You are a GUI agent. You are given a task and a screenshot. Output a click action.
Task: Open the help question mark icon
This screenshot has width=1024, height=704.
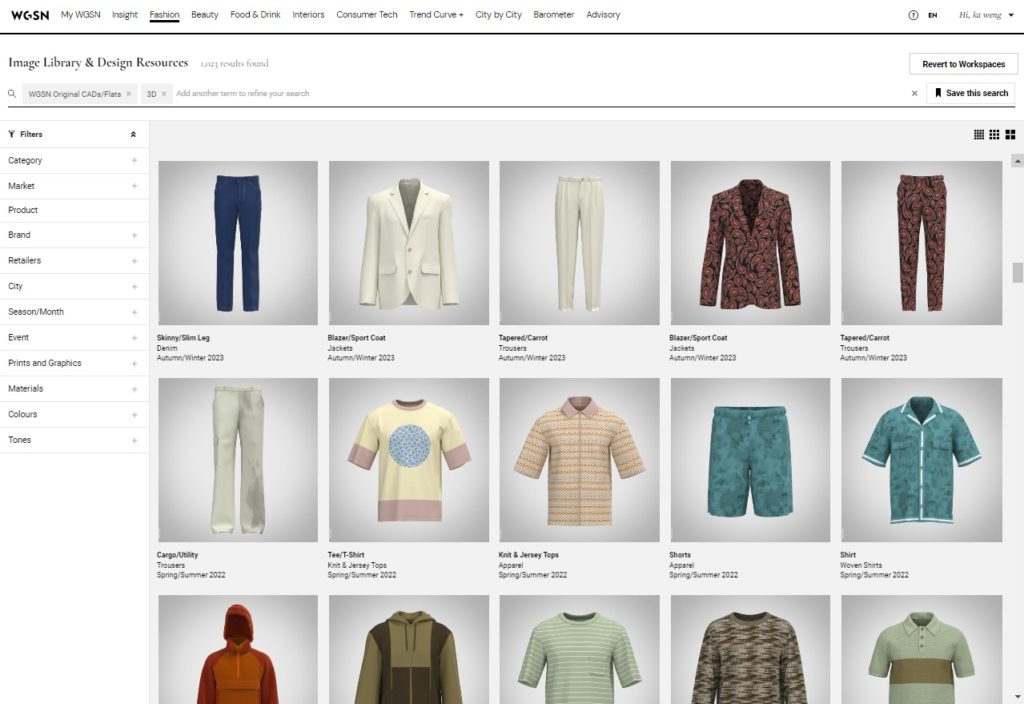[913, 15]
